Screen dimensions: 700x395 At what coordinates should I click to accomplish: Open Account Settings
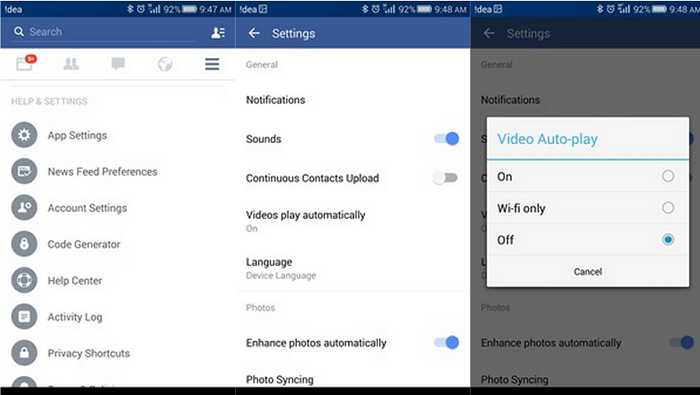[x=87, y=208]
